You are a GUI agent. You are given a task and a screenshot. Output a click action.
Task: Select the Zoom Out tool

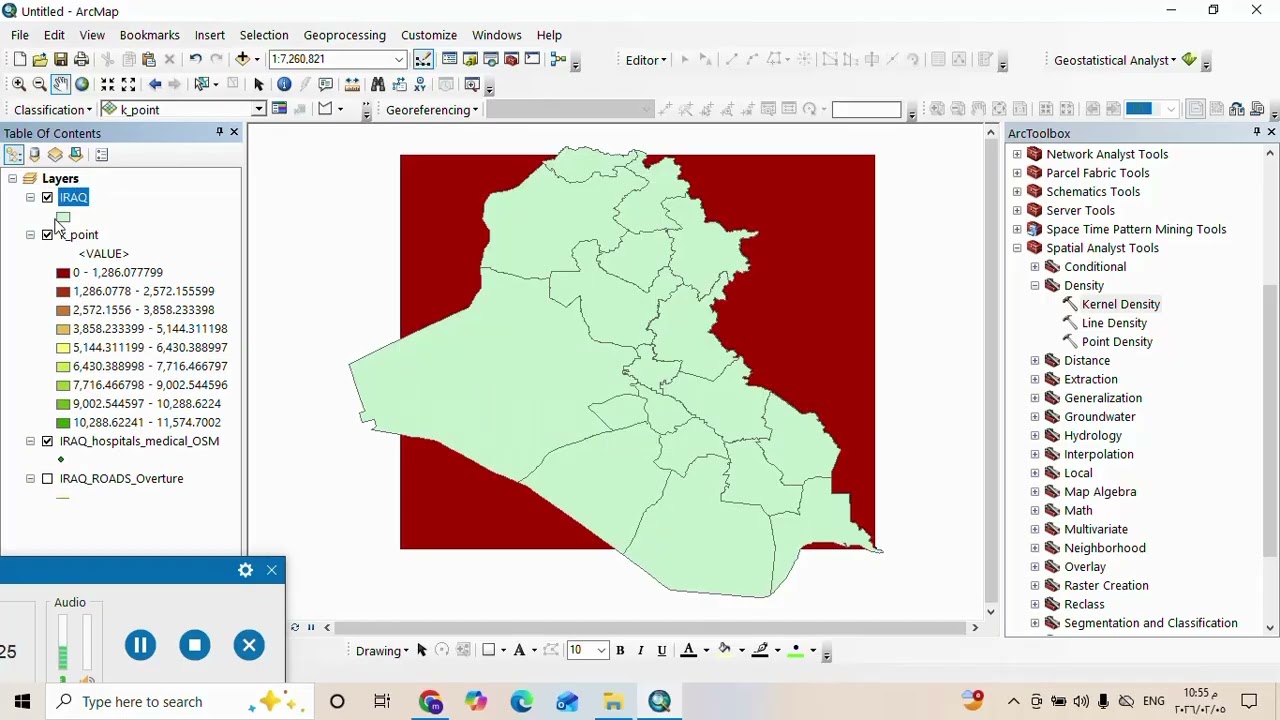tap(40, 85)
